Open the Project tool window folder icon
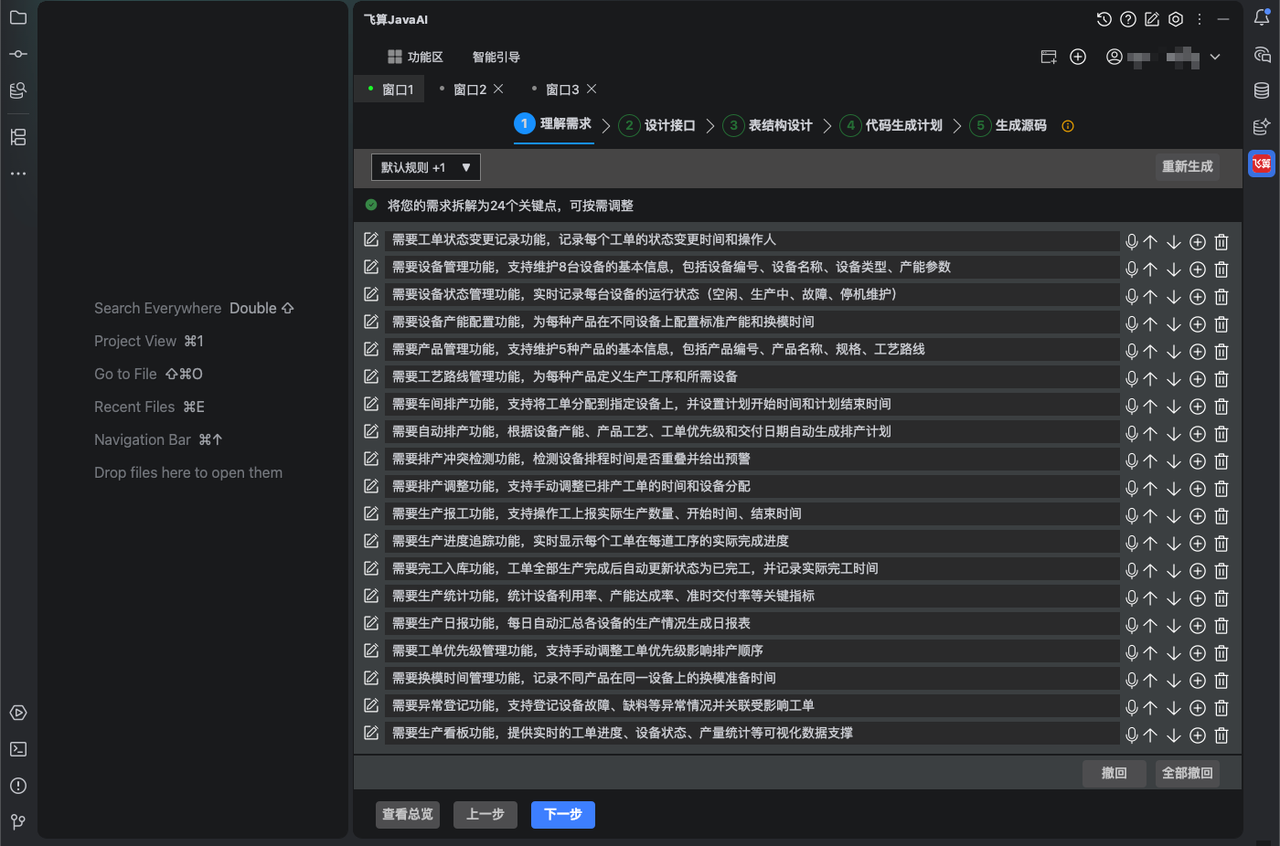 [x=18, y=18]
